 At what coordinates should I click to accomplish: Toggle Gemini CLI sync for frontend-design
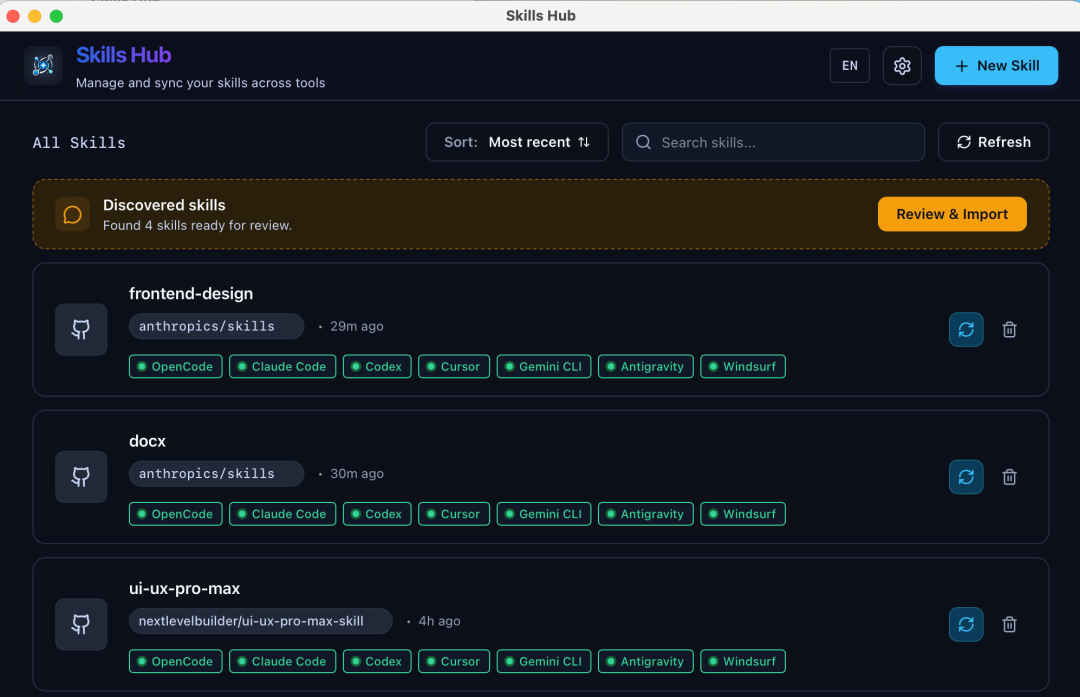tap(543, 366)
